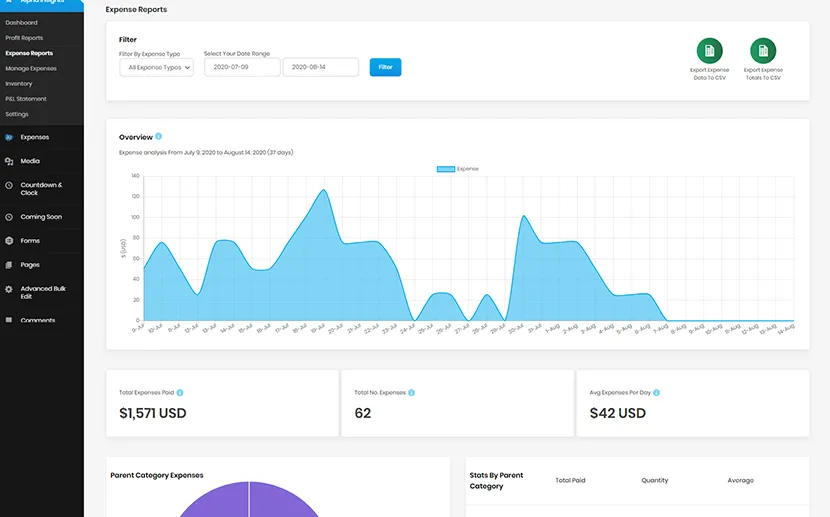The width and height of the screenshot is (830, 517).
Task: Open the Media menu label
Action: pyautogui.click(x=30, y=161)
